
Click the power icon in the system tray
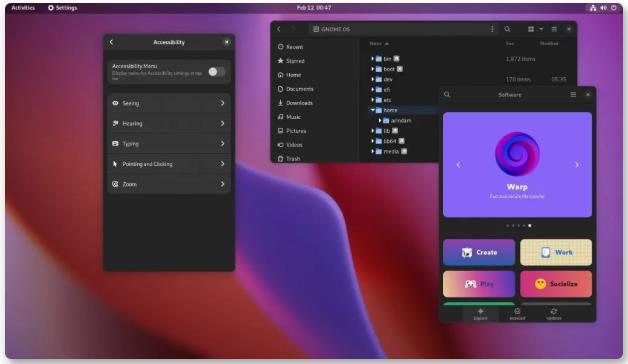pyautogui.click(x=614, y=8)
